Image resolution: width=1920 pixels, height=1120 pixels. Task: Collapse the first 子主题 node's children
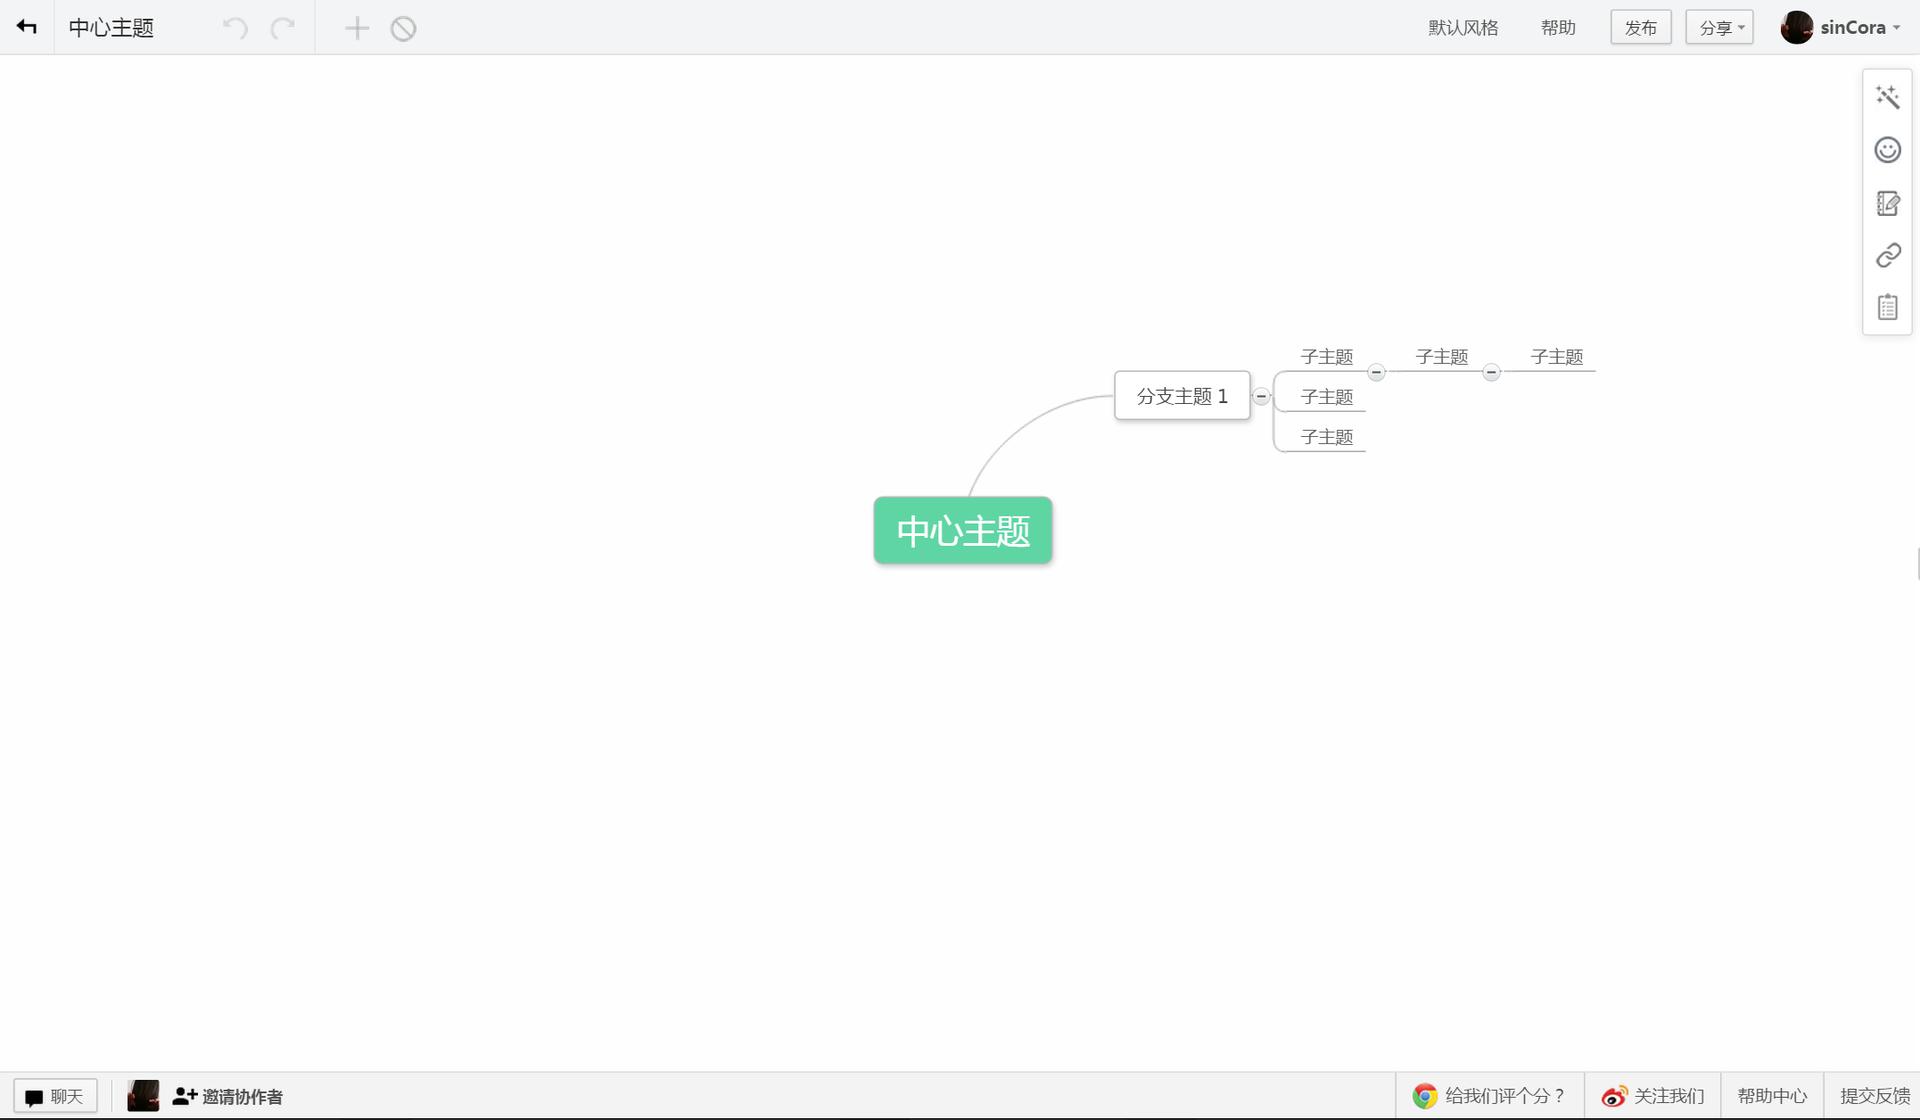(x=1376, y=372)
